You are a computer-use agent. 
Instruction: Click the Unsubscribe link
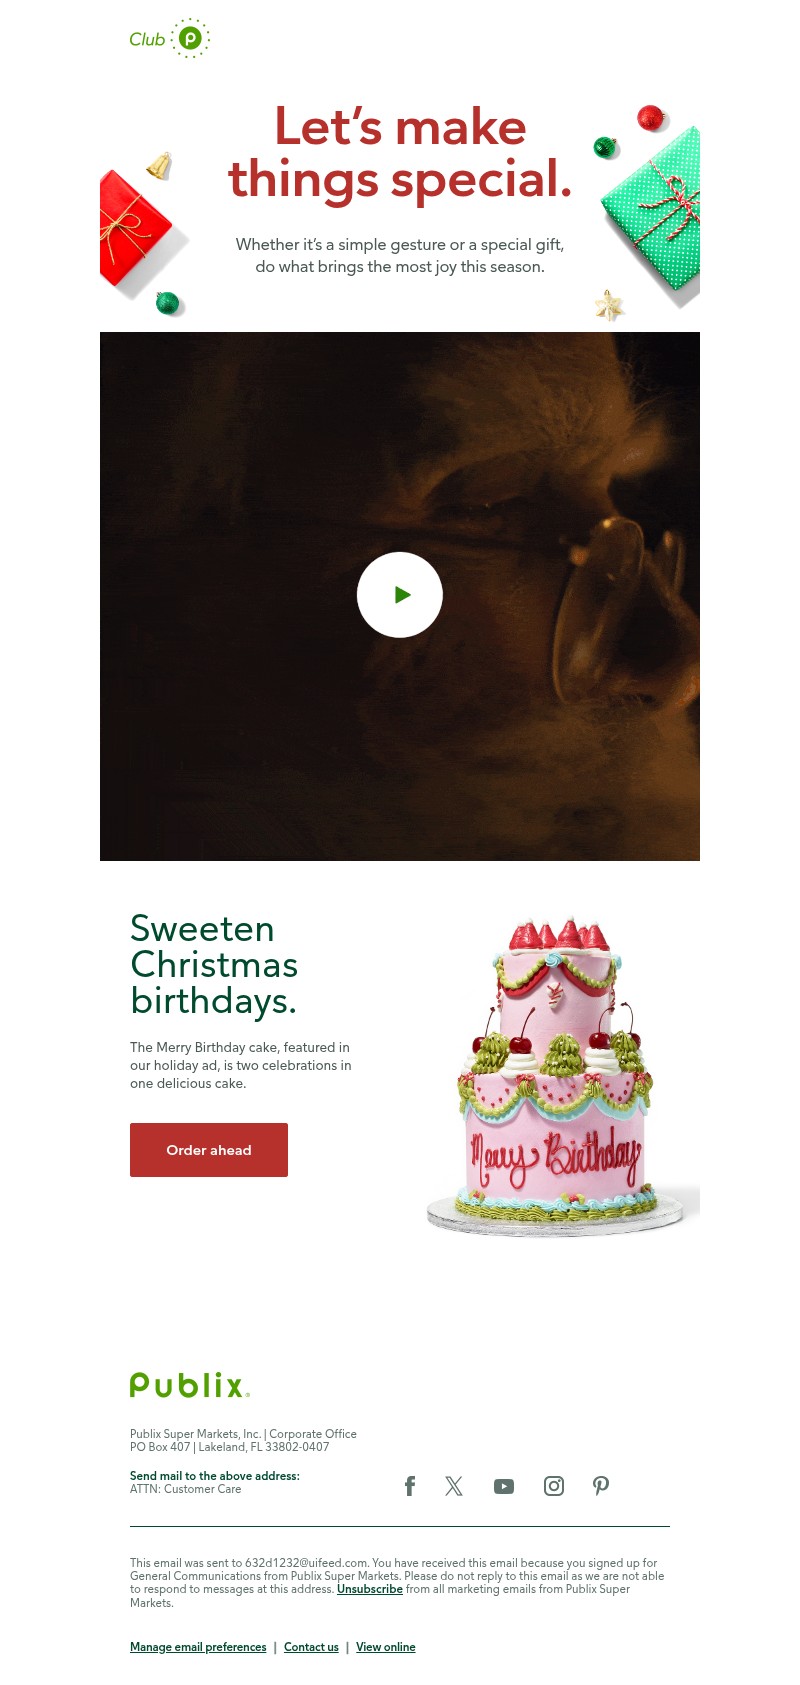370,1589
